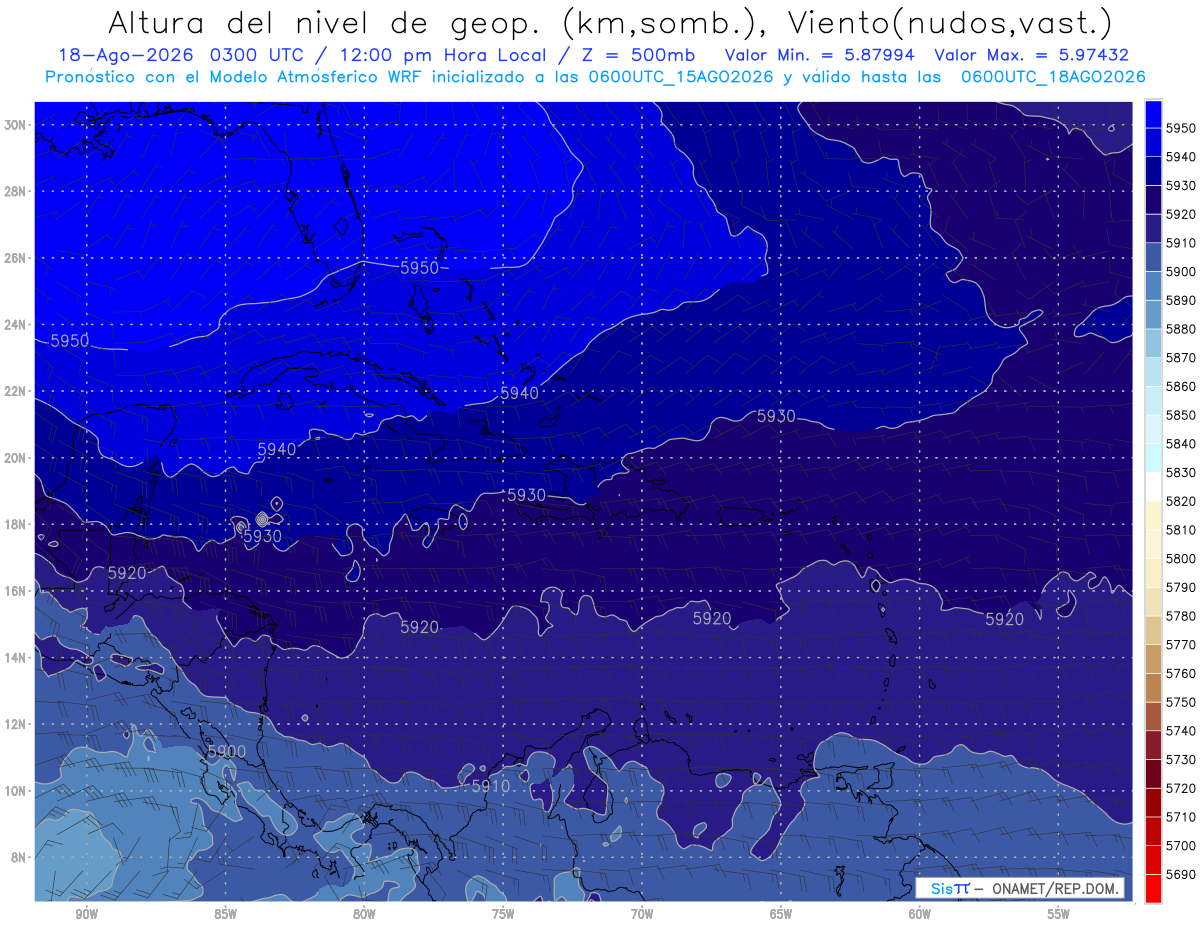The width and height of the screenshot is (1200, 927).
Task: Click the '22N' latitude axis label
Action: (x=17, y=391)
